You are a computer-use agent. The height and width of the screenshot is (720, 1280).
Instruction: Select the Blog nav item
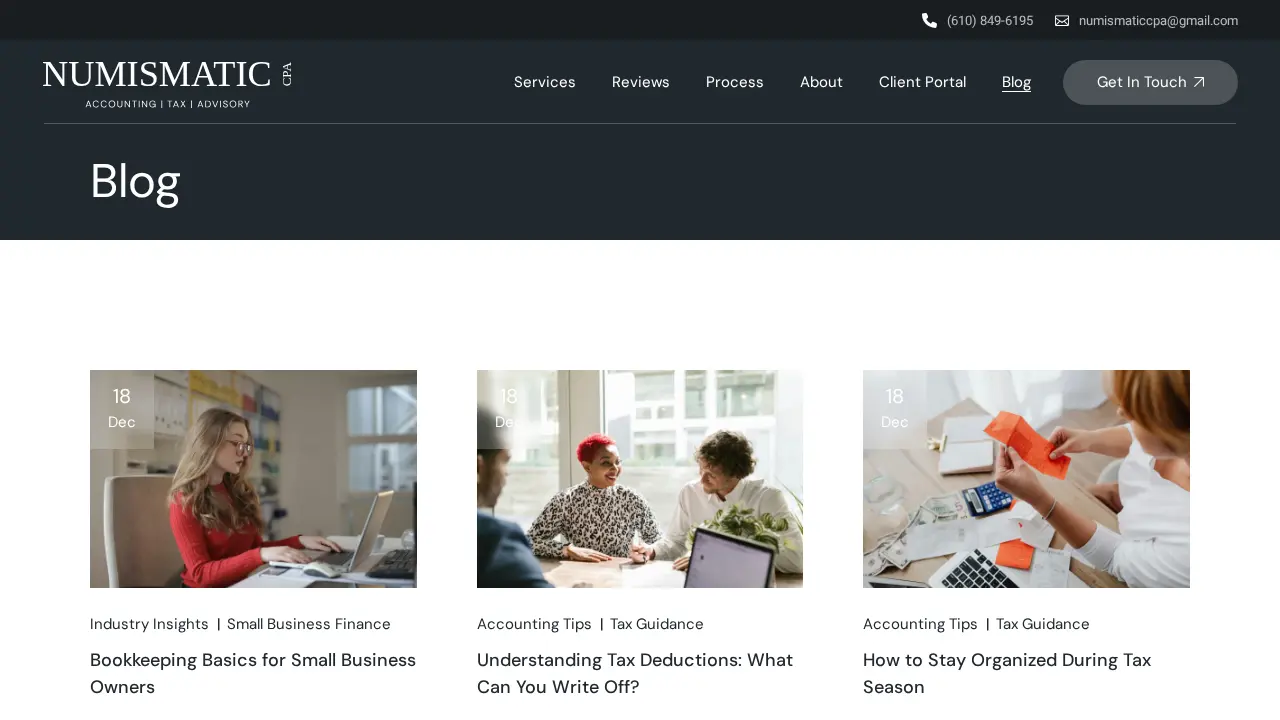point(1016,82)
